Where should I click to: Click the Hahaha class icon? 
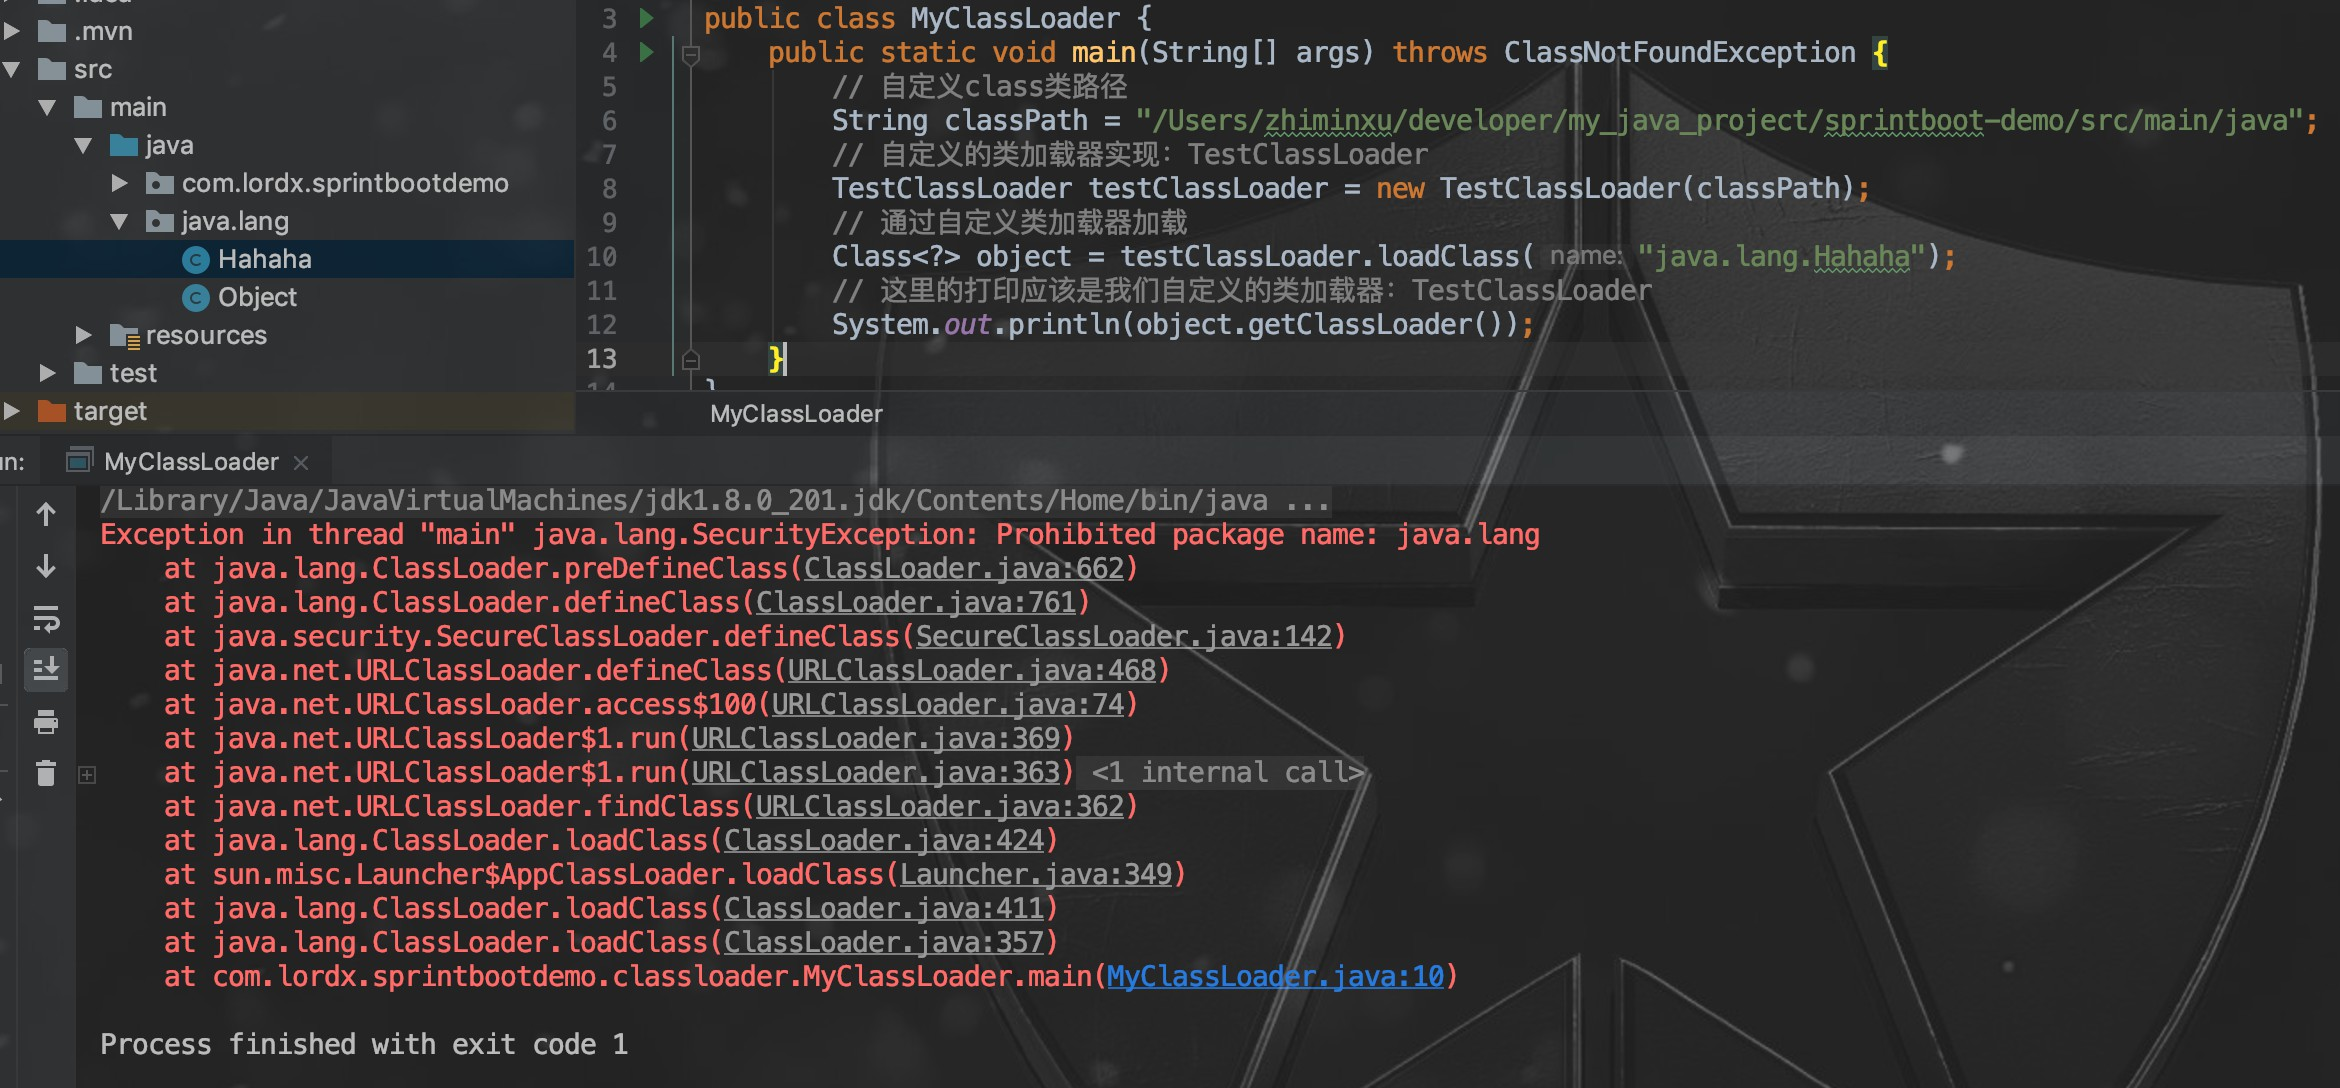196,260
